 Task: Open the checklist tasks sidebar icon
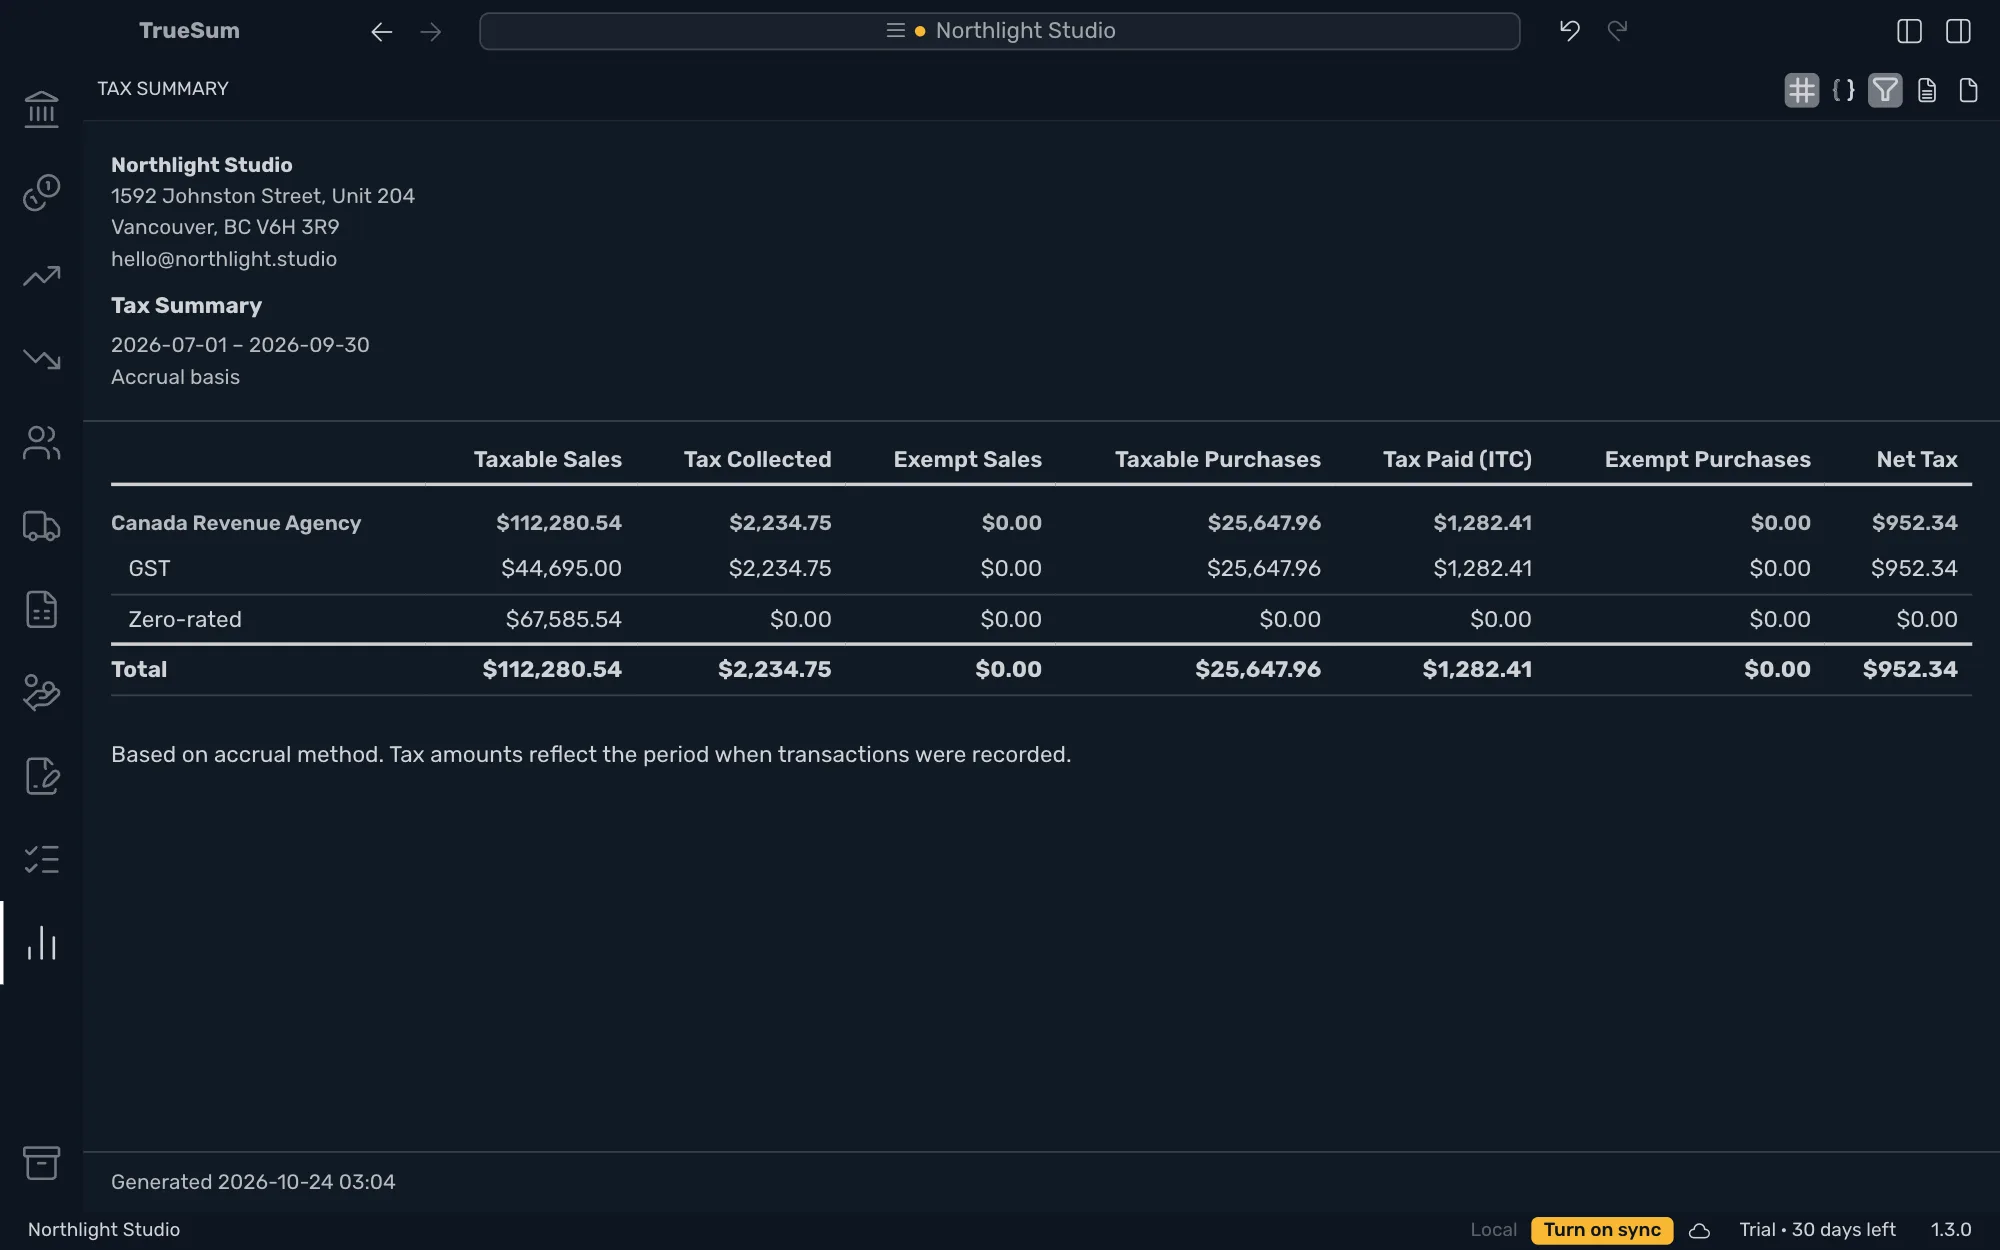[41, 859]
